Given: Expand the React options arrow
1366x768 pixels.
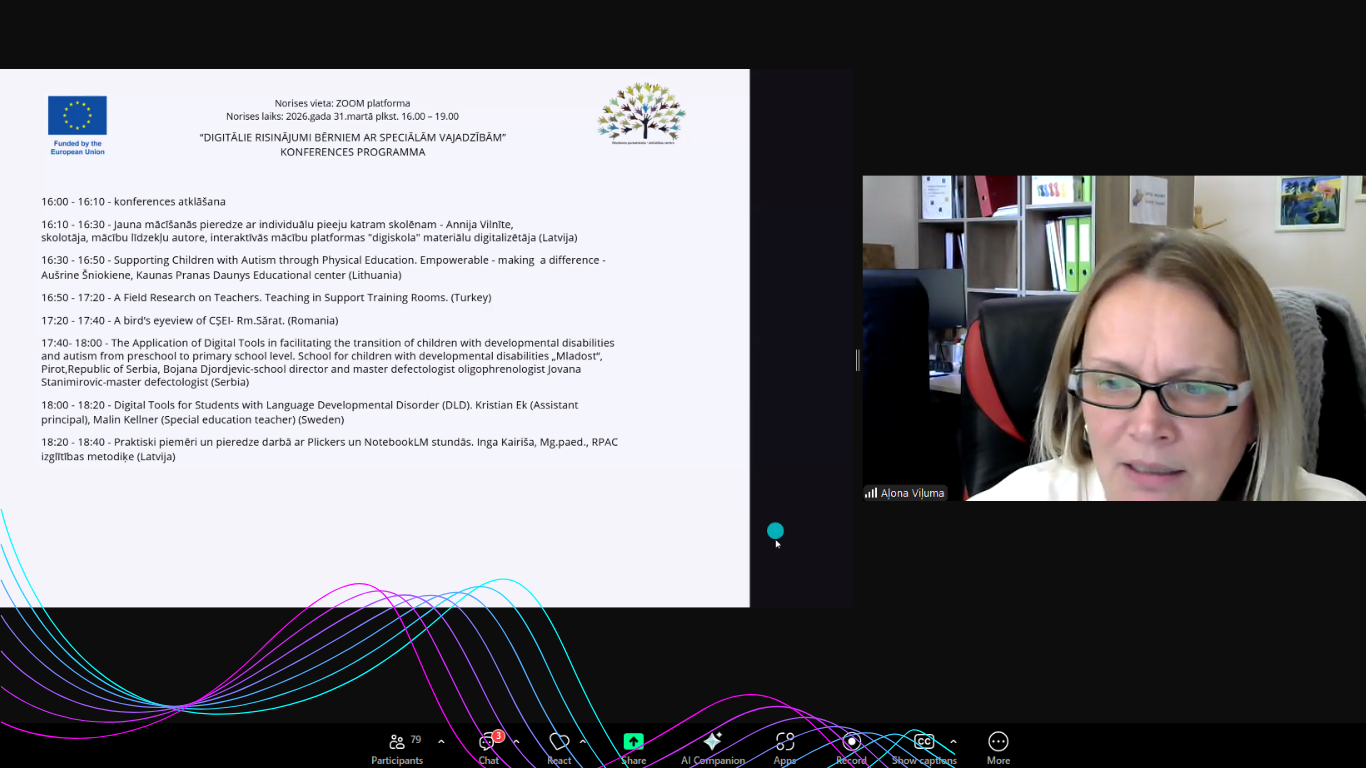Looking at the screenshot, I should pos(583,742).
